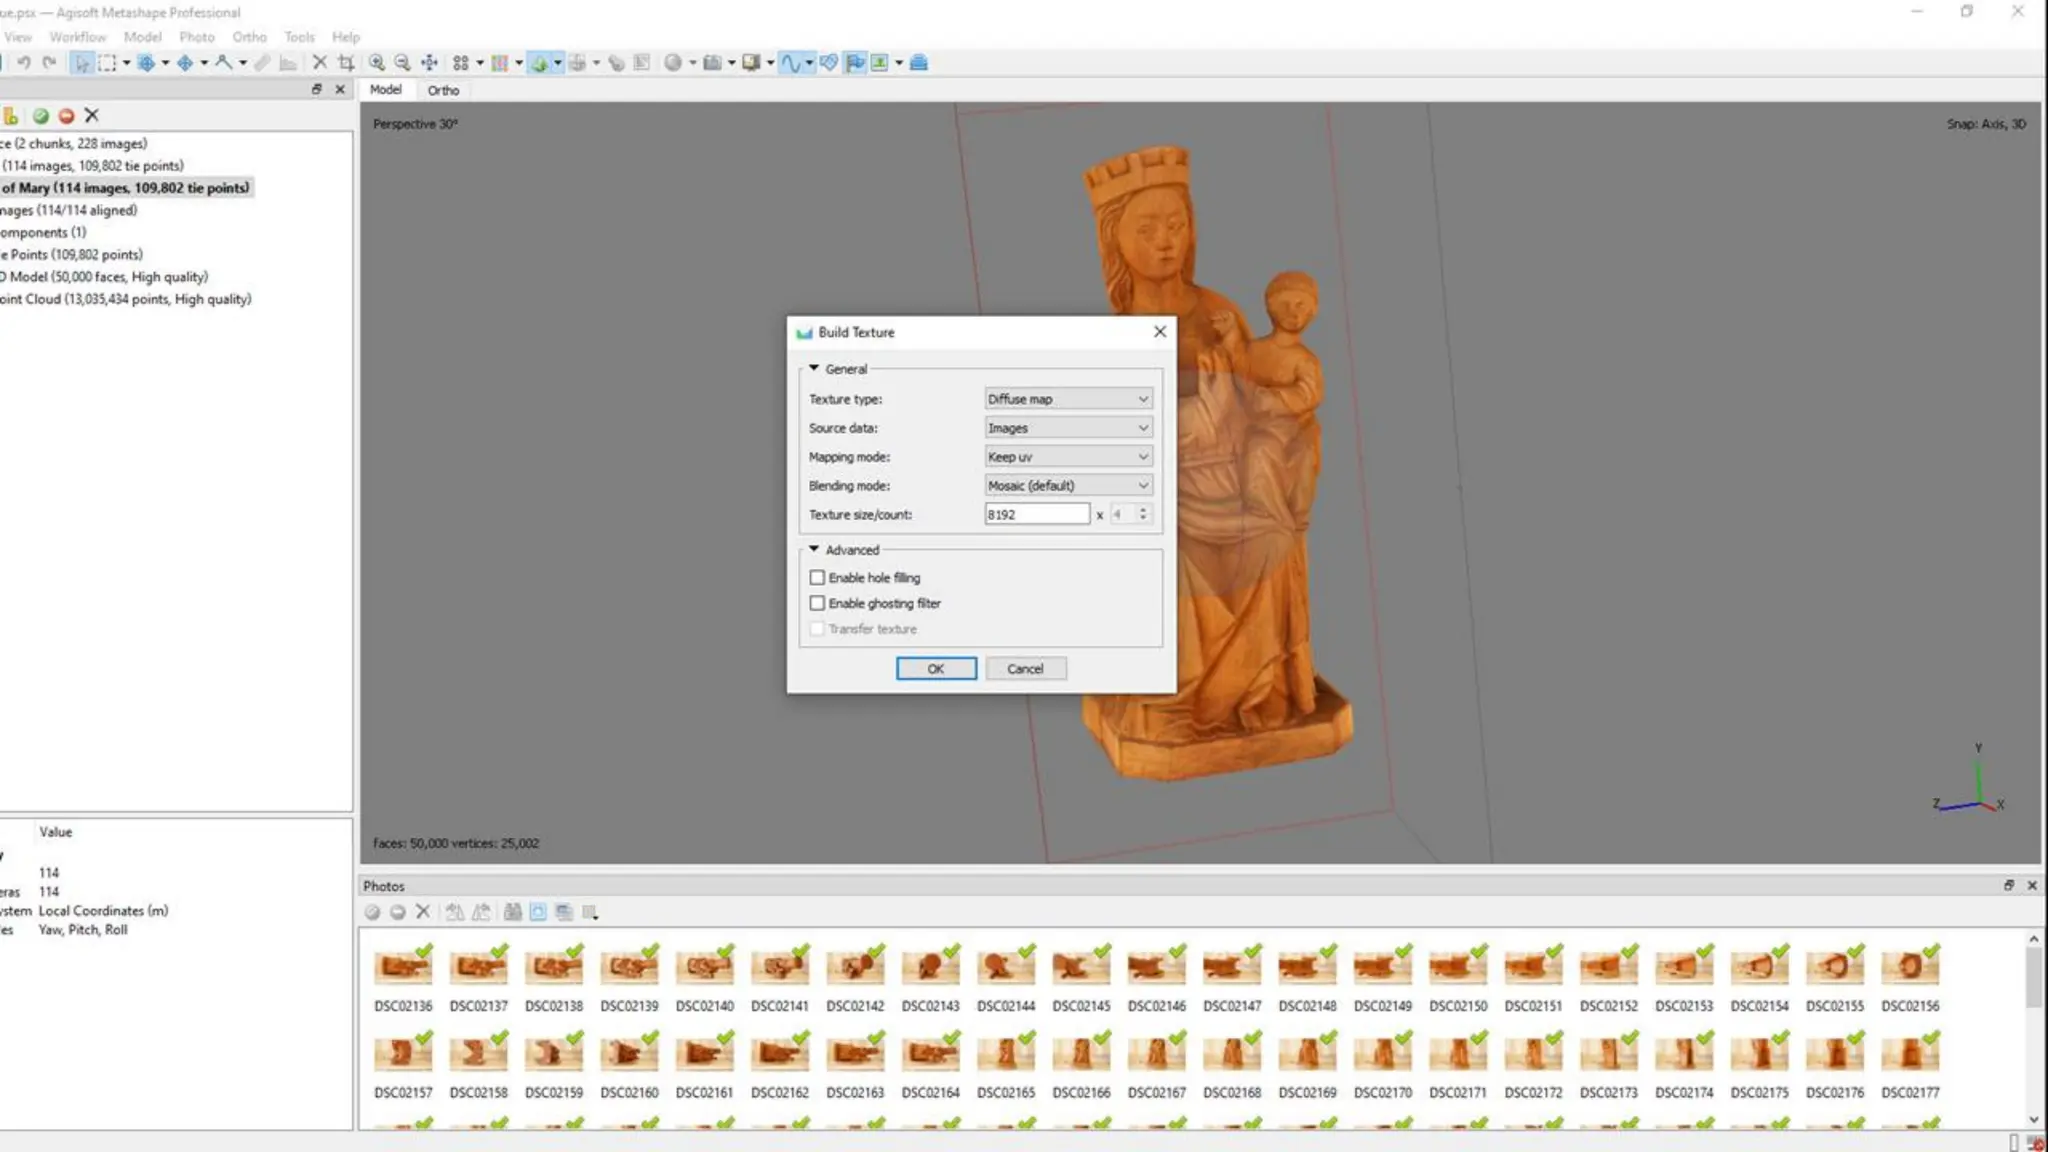Click the Undo arrow icon

(x=23, y=63)
